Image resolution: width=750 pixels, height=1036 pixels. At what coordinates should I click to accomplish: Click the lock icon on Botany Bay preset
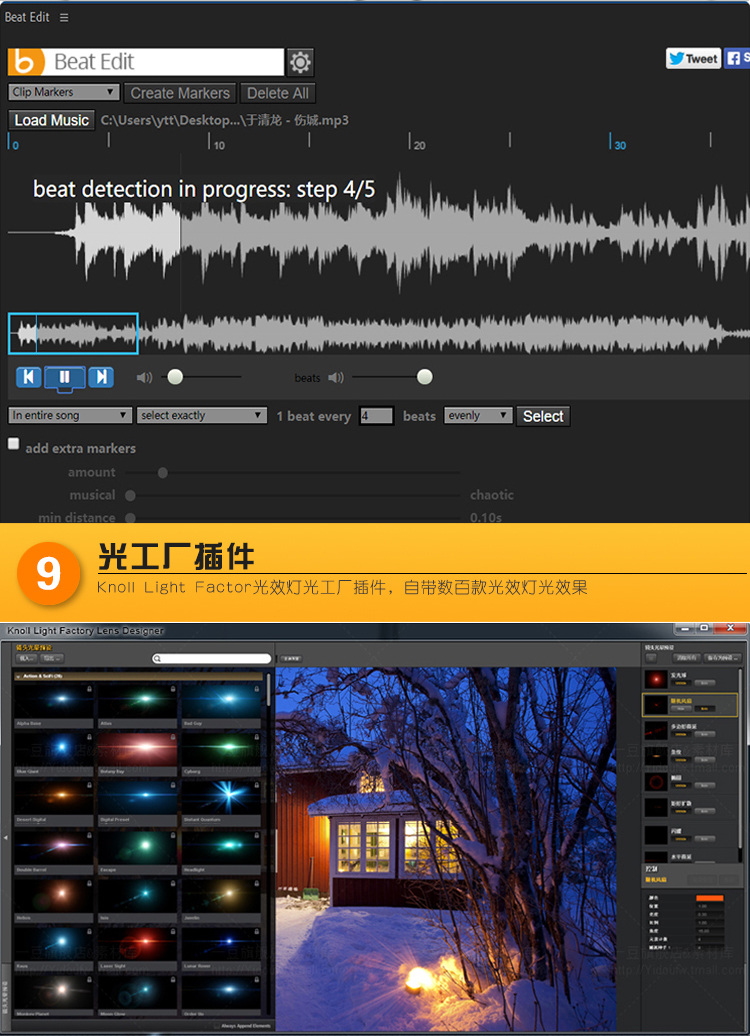pos(172,736)
